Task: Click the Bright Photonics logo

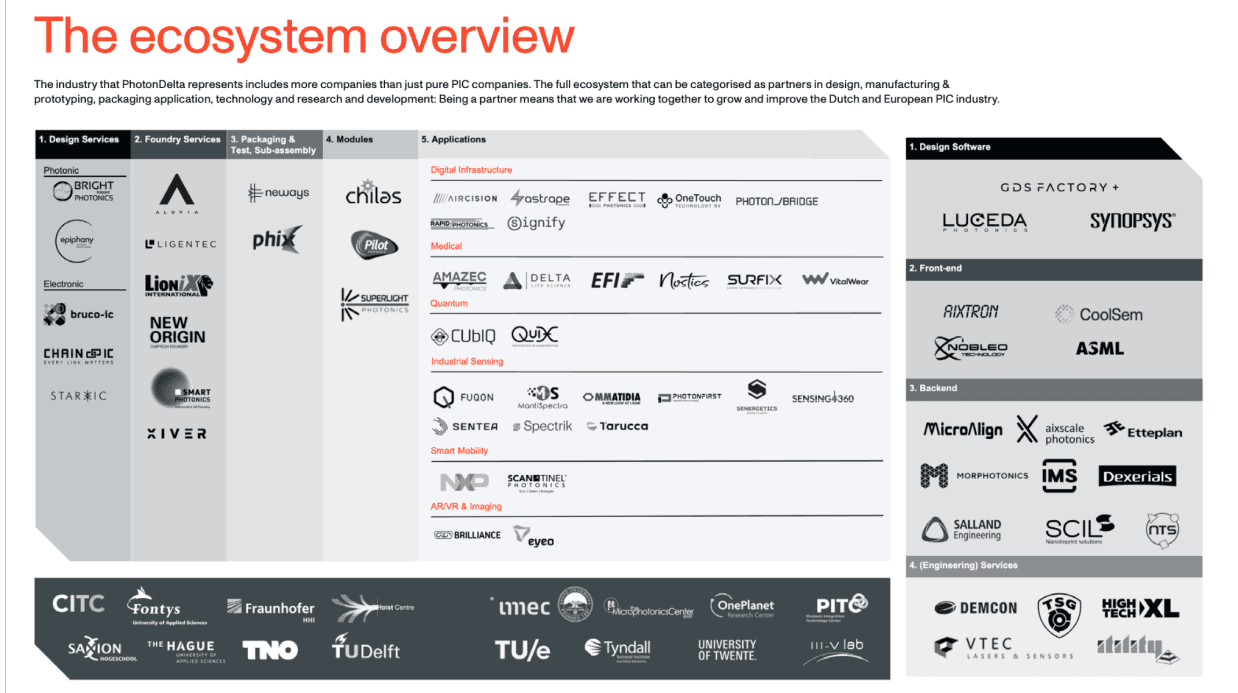Action: [x=83, y=192]
